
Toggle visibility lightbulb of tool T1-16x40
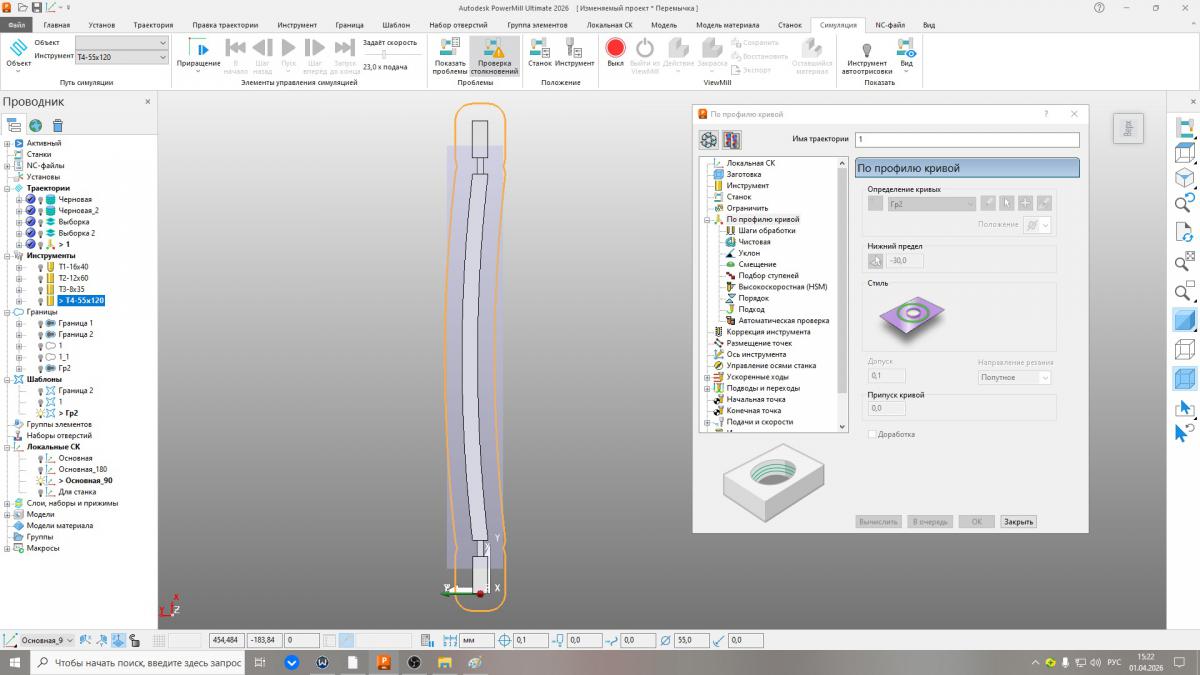(41, 267)
